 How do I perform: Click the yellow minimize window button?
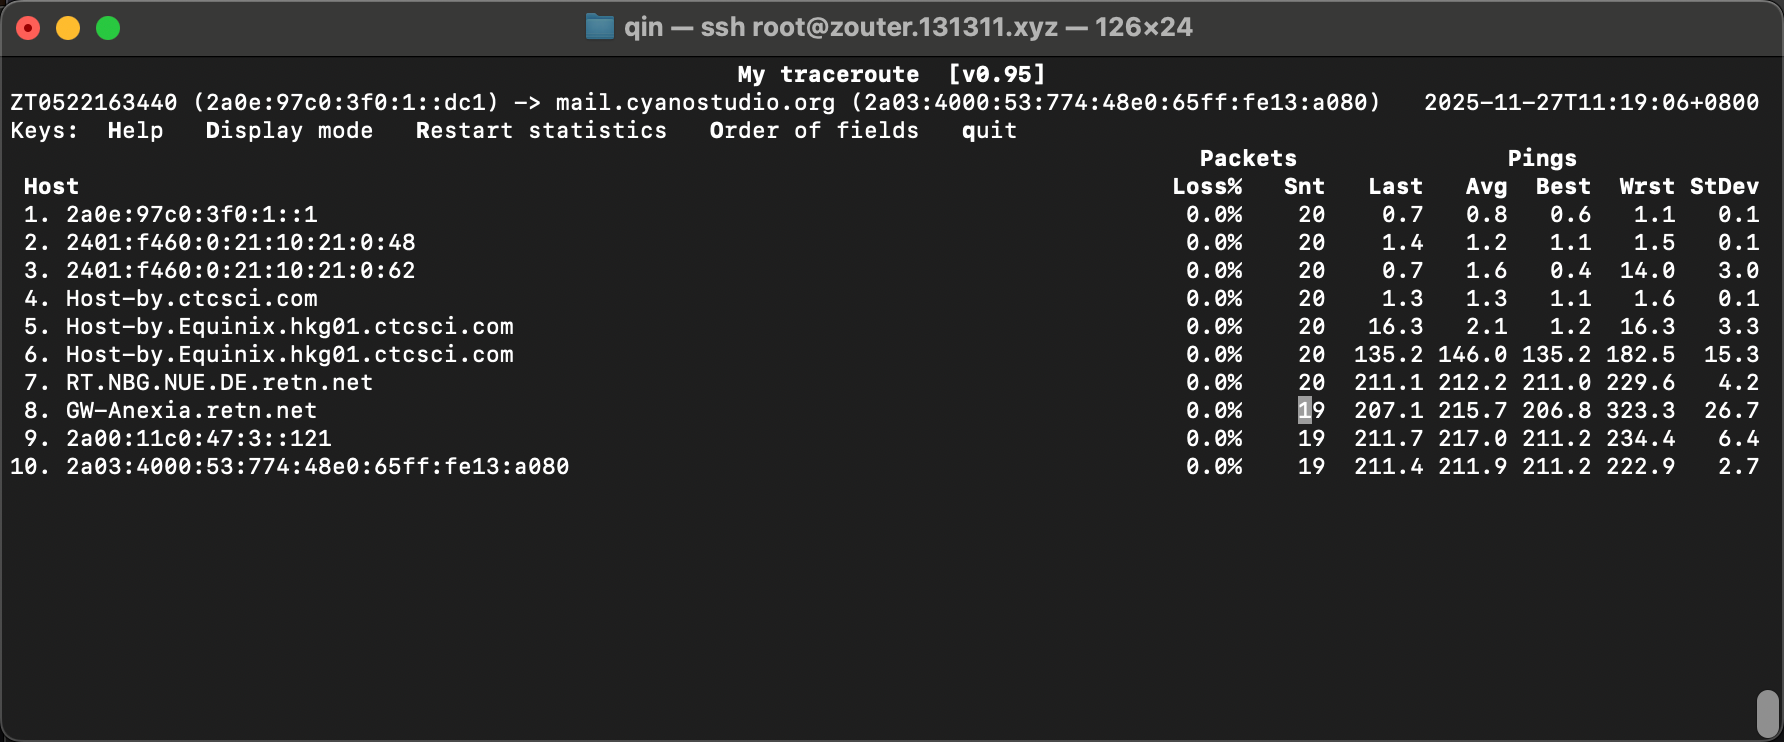pos(68,28)
